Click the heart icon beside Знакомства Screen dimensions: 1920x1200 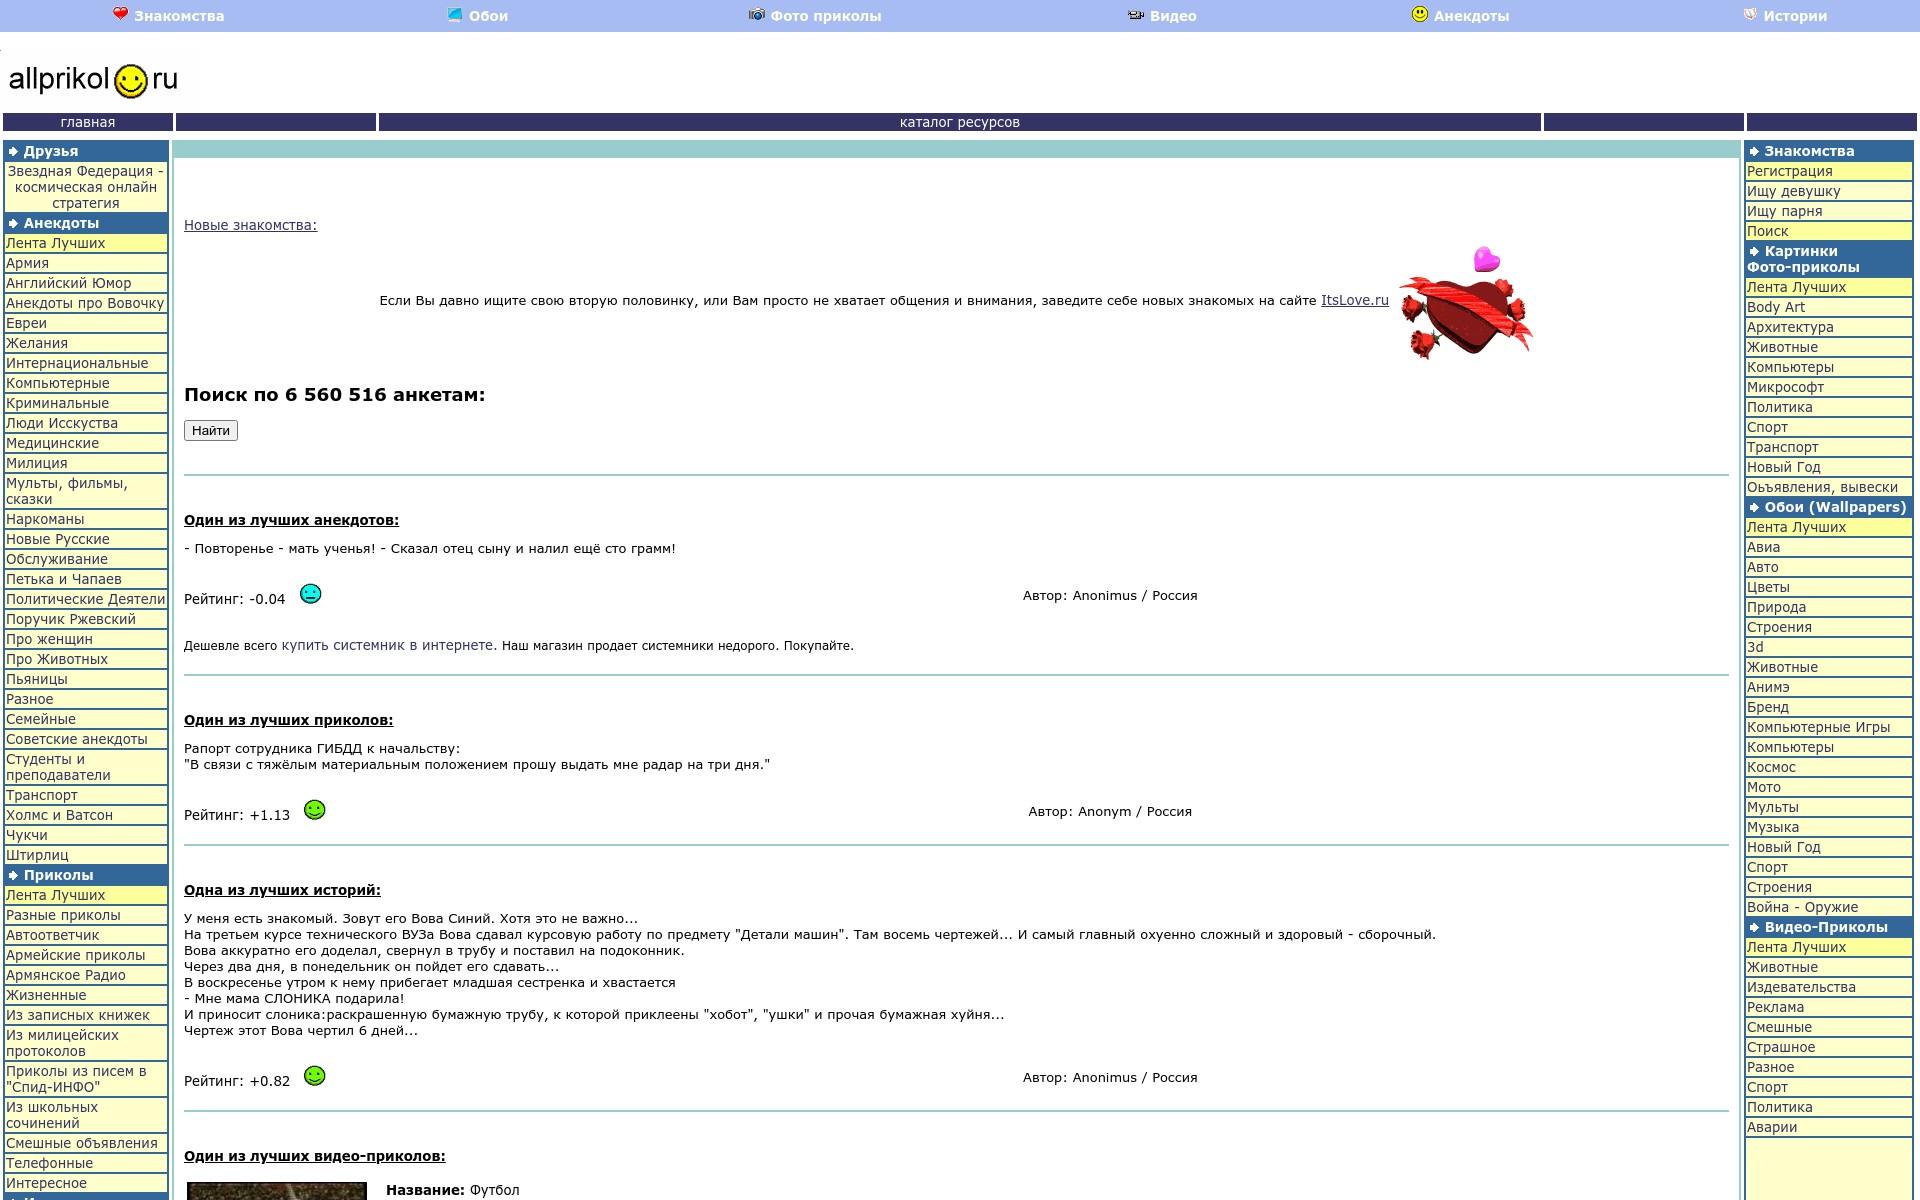coord(120,14)
